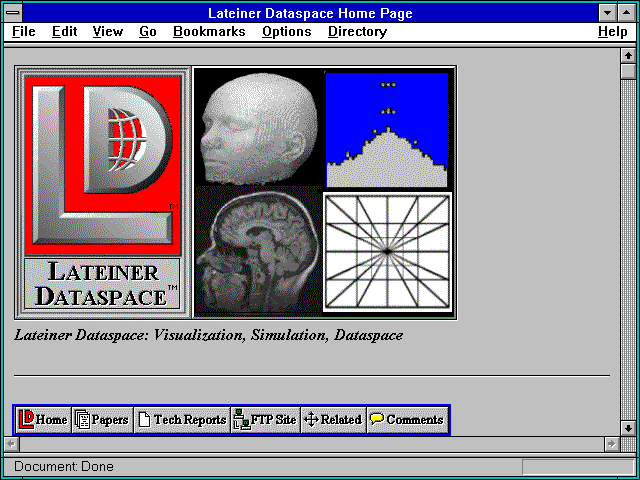Image resolution: width=640 pixels, height=480 pixels.
Task: Click the vertical scrollbar down arrow
Action: pyautogui.click(x=628, y=428)
